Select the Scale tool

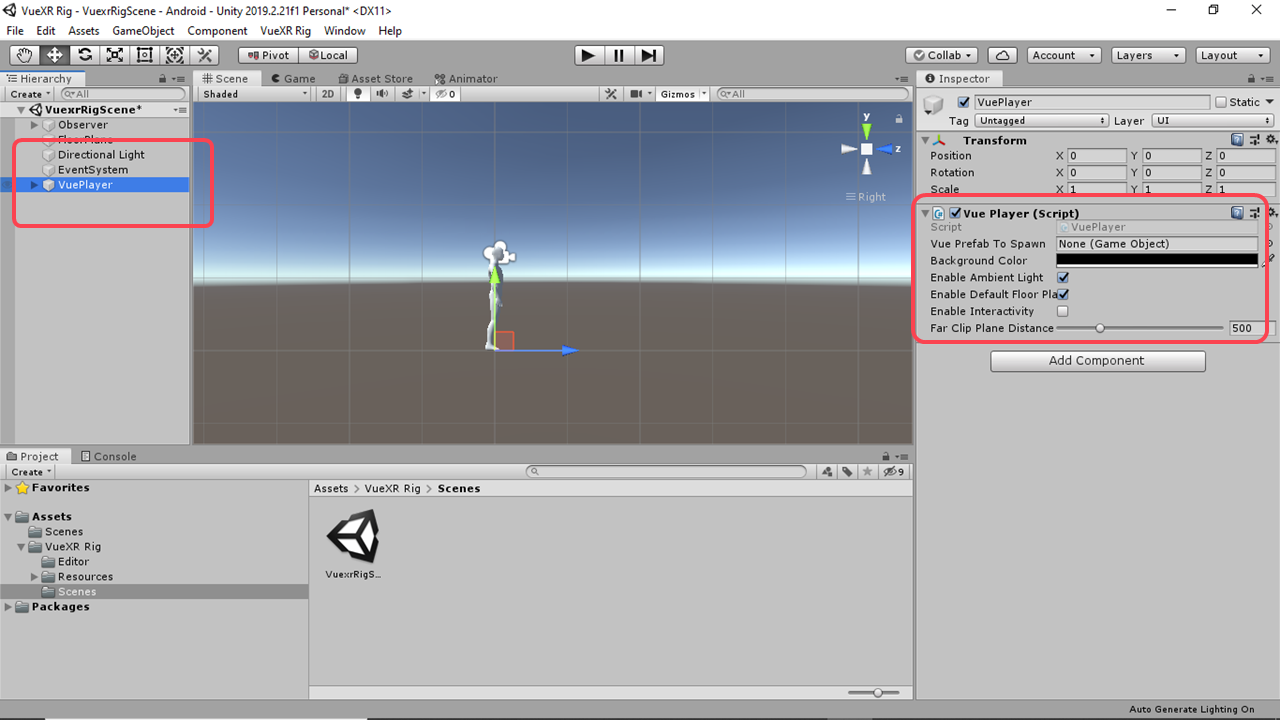115,55
